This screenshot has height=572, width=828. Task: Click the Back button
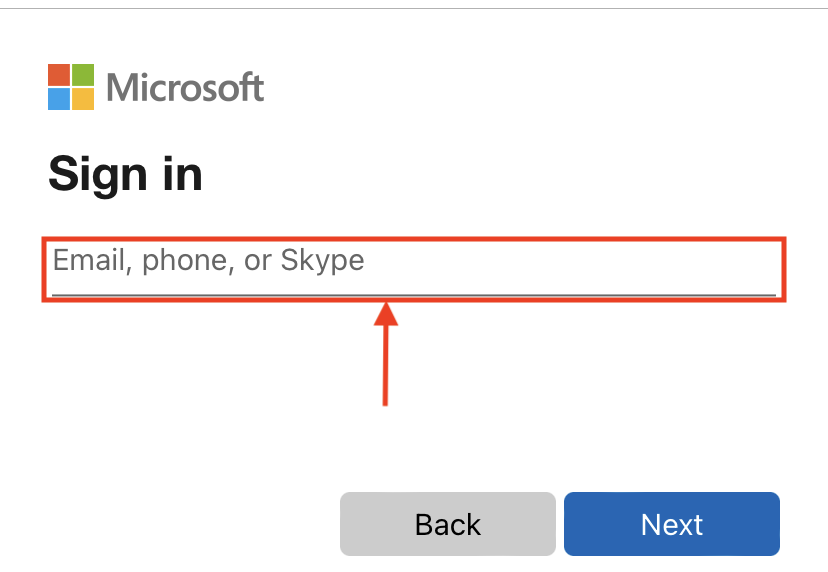pyautogui.click(x=448, y=524)
